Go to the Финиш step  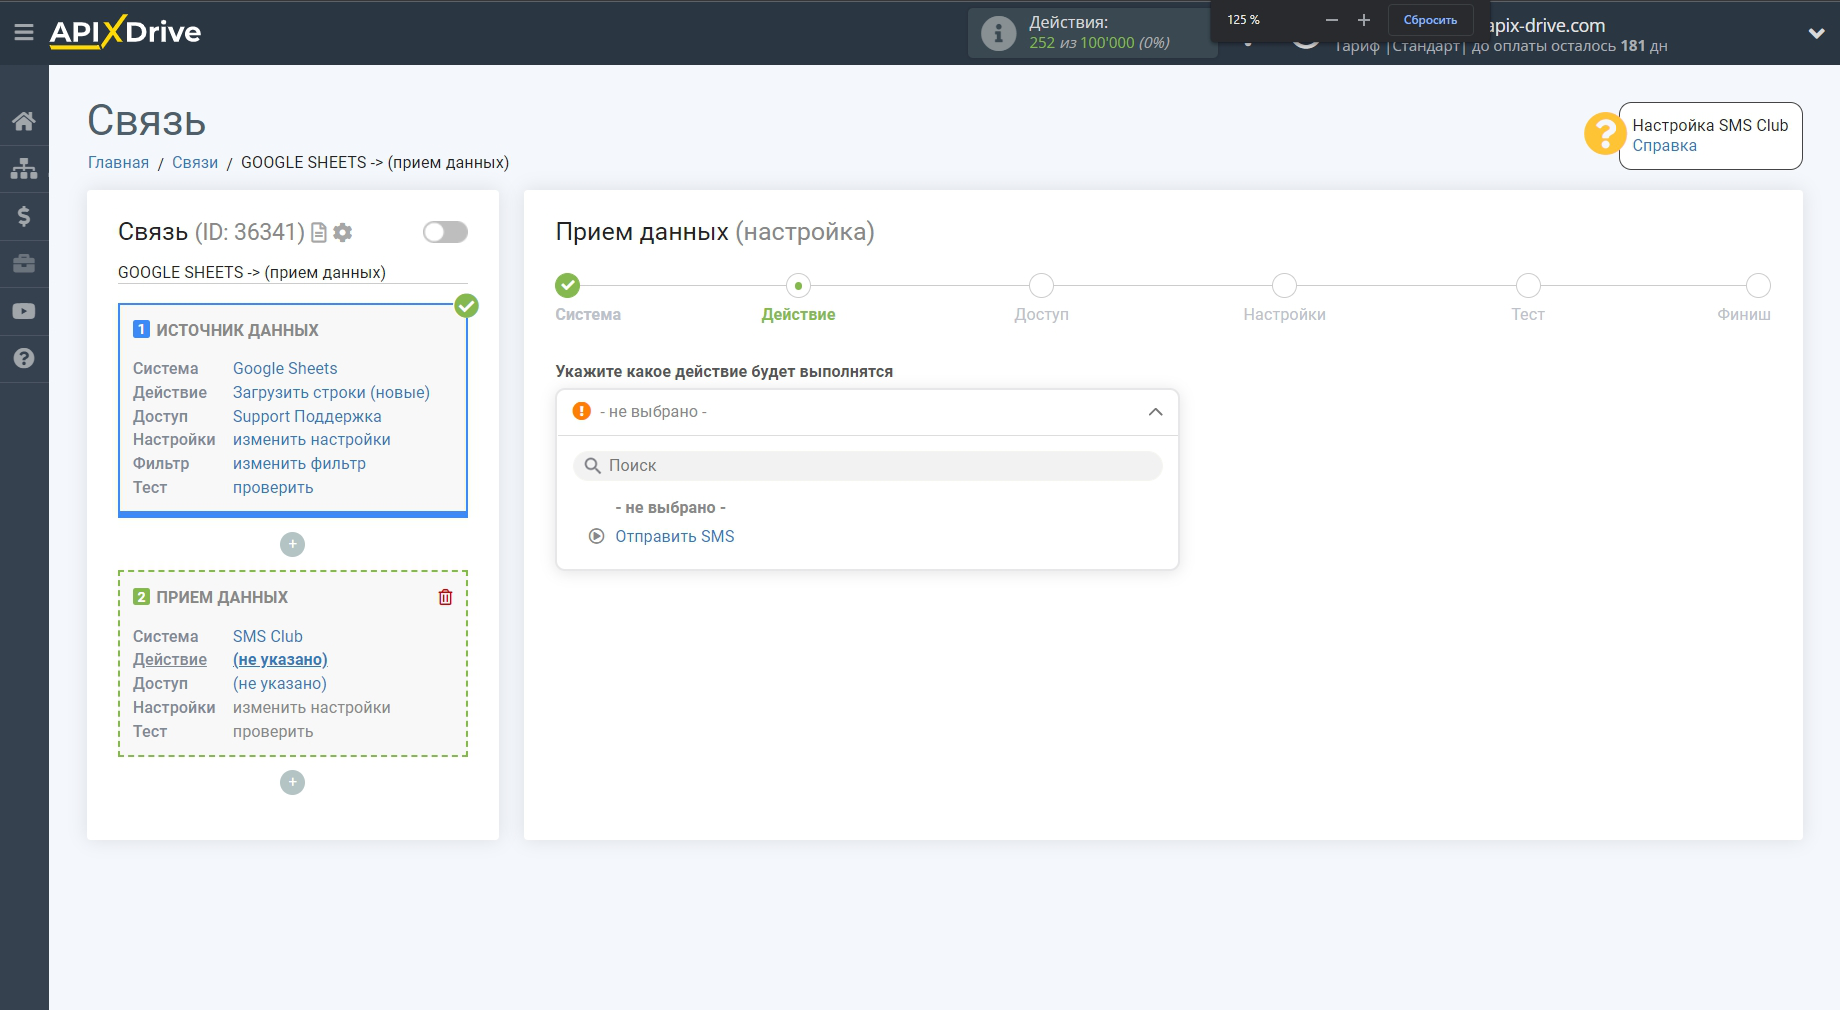[1758, 286]
